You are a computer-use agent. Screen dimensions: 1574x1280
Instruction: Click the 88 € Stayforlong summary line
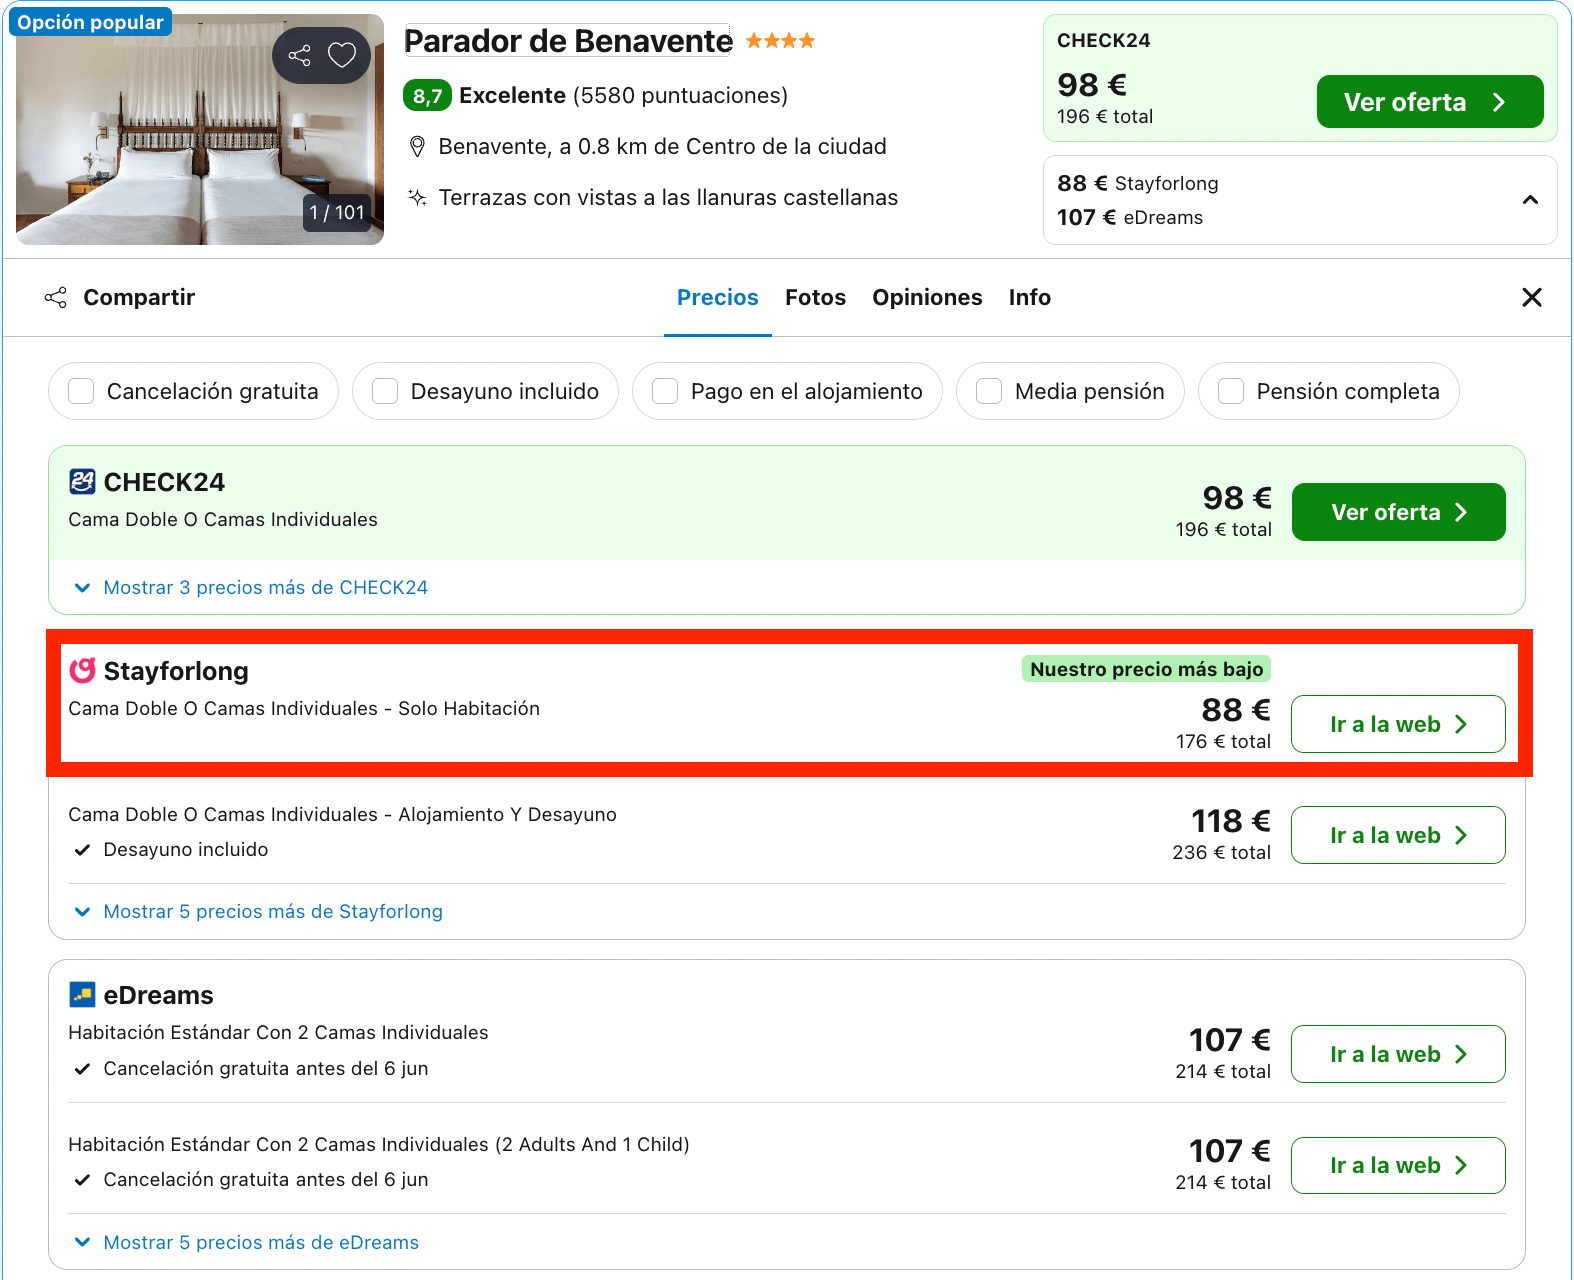pos(1138,183)
